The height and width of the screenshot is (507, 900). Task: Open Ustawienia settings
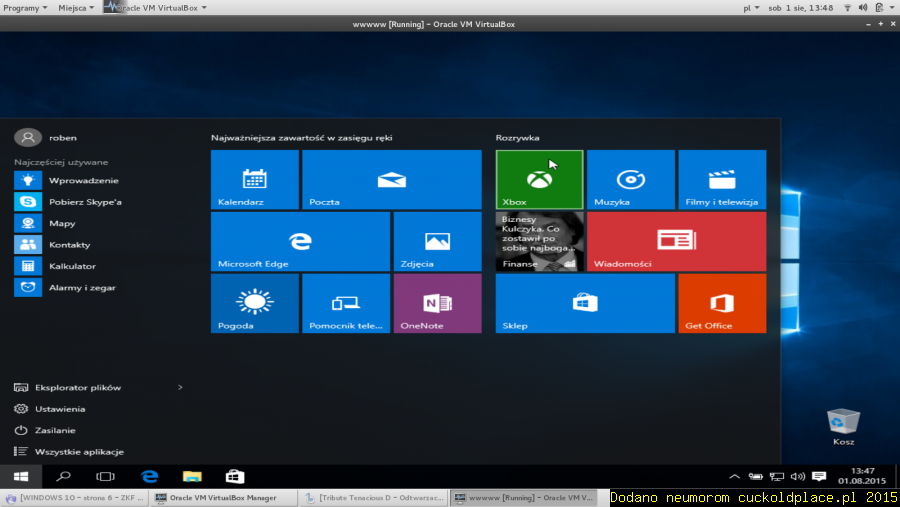[x=60, y=409]
